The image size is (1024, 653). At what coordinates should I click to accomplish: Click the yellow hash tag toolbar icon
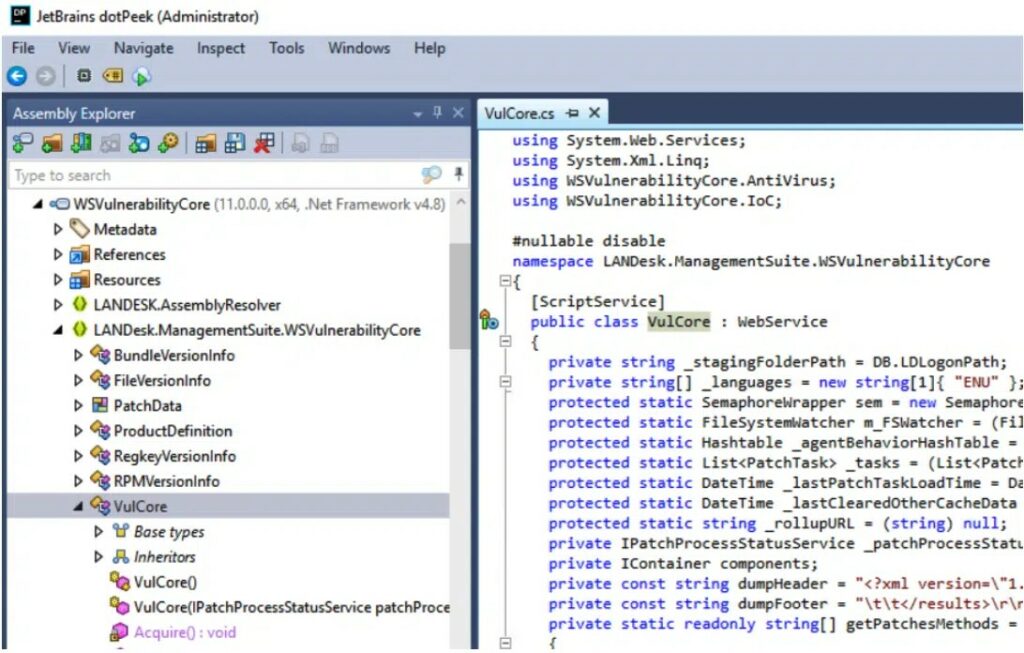coord(113,76)
